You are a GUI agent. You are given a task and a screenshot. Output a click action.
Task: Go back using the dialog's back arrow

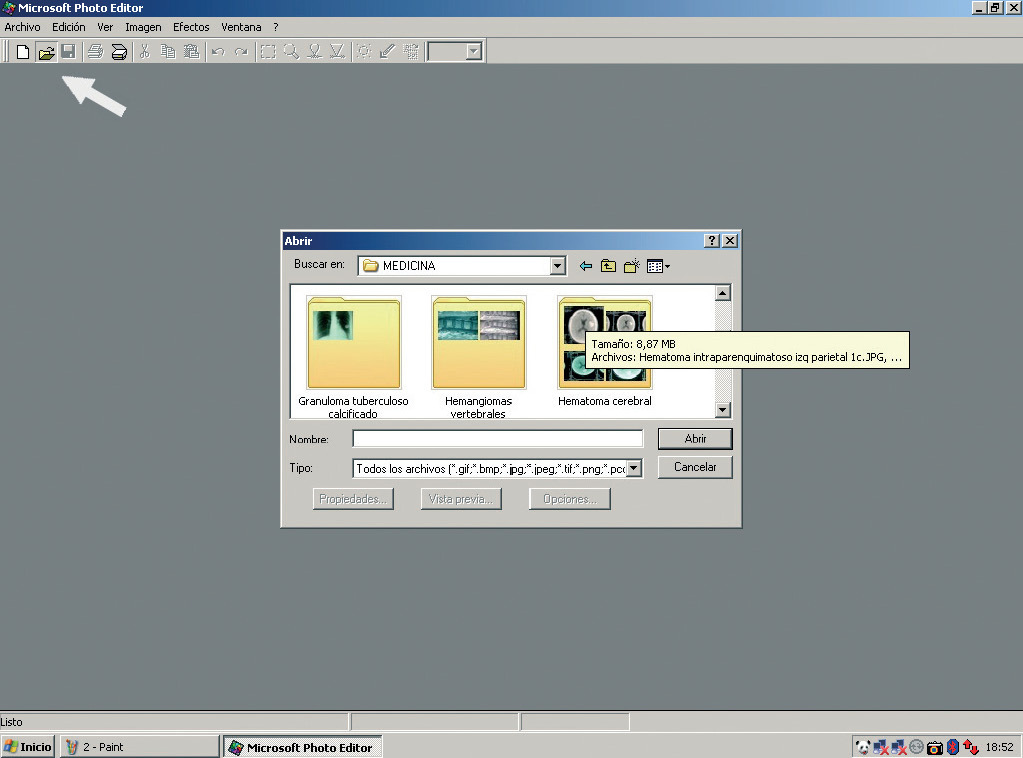pos(586,266)
